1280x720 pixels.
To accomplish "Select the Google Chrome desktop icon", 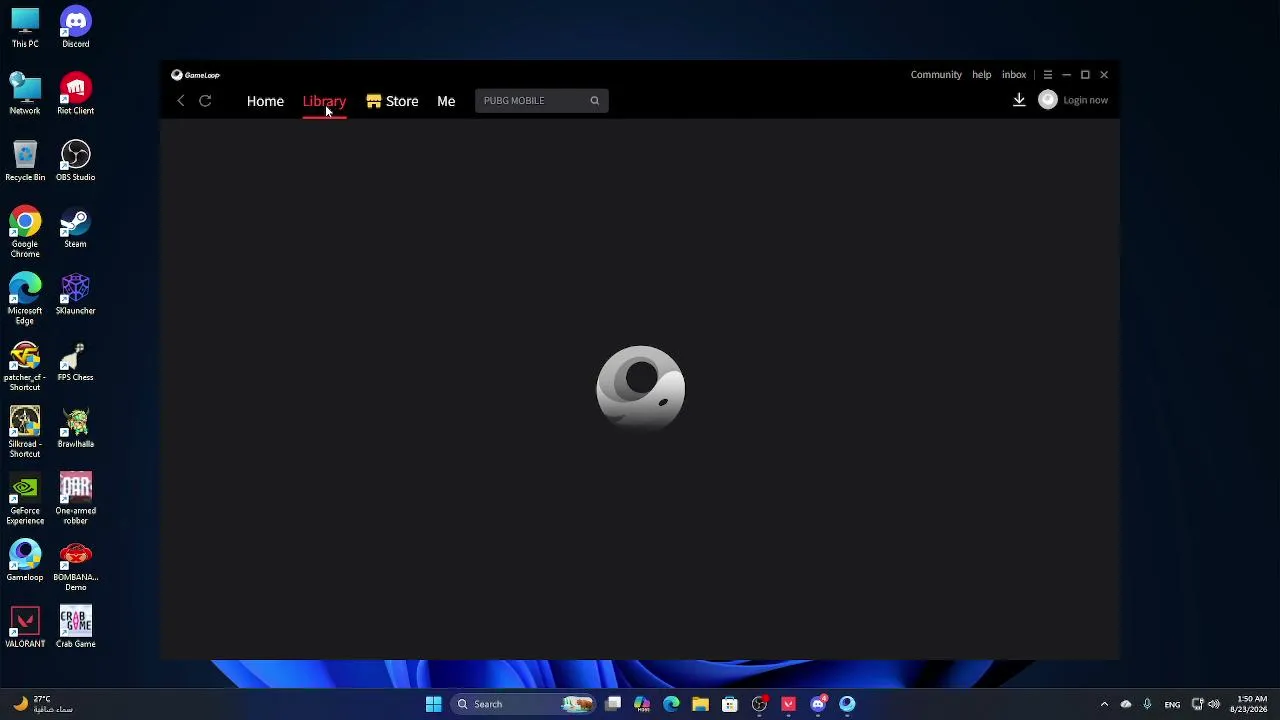I will 25,232.
